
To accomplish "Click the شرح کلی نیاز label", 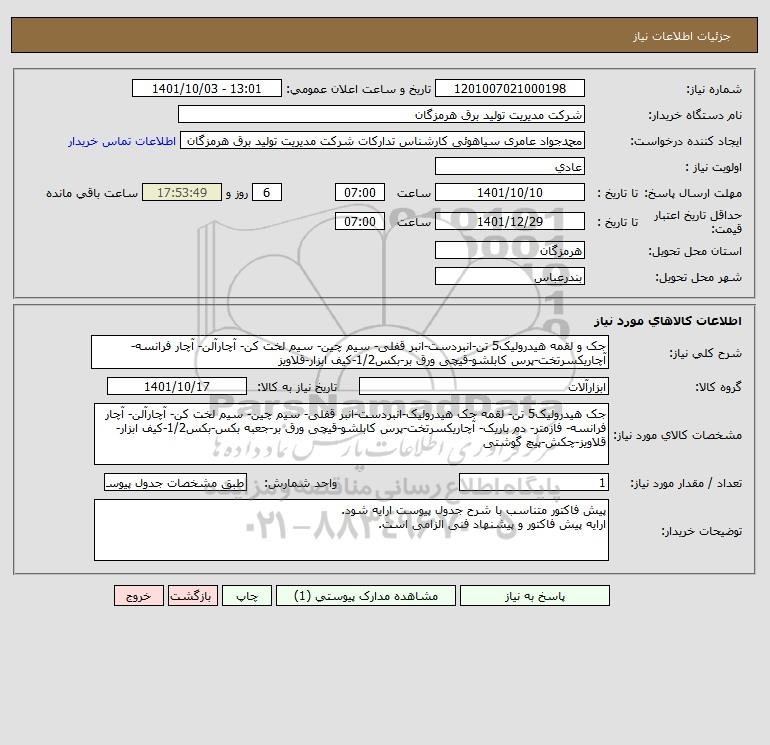I will coord(706,353).
